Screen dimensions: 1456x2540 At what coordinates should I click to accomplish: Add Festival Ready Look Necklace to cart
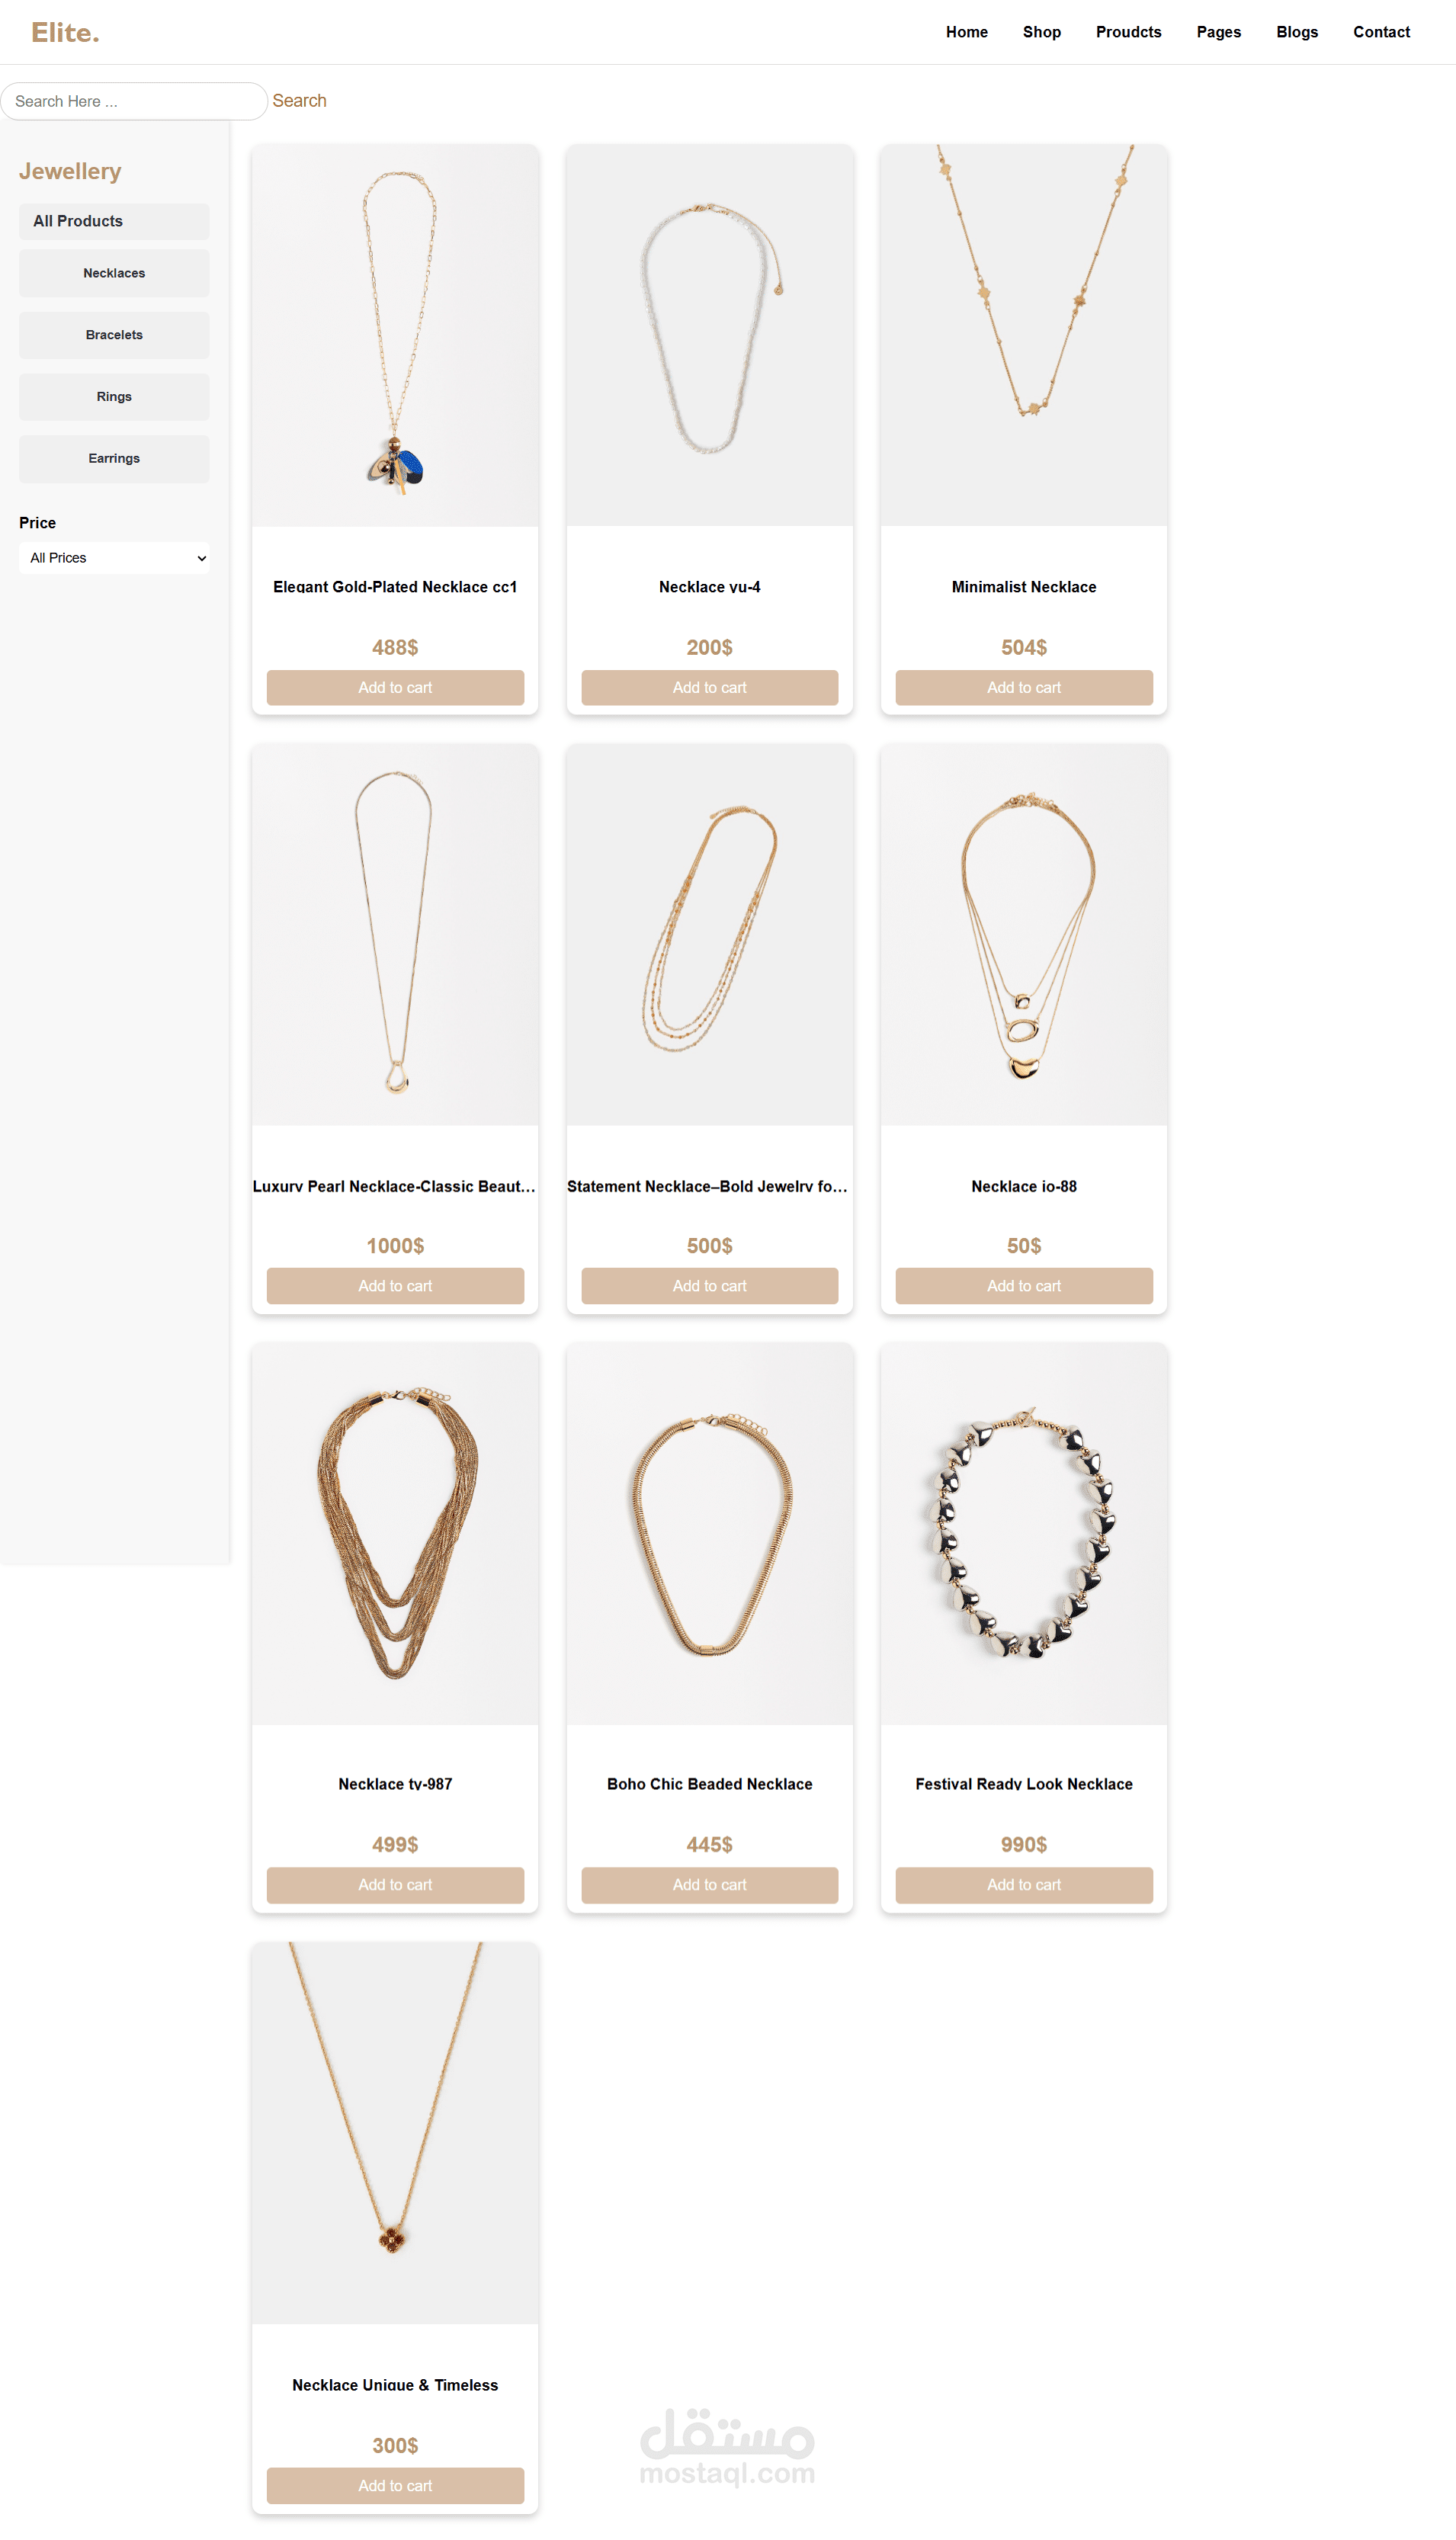point(1023,1885)
